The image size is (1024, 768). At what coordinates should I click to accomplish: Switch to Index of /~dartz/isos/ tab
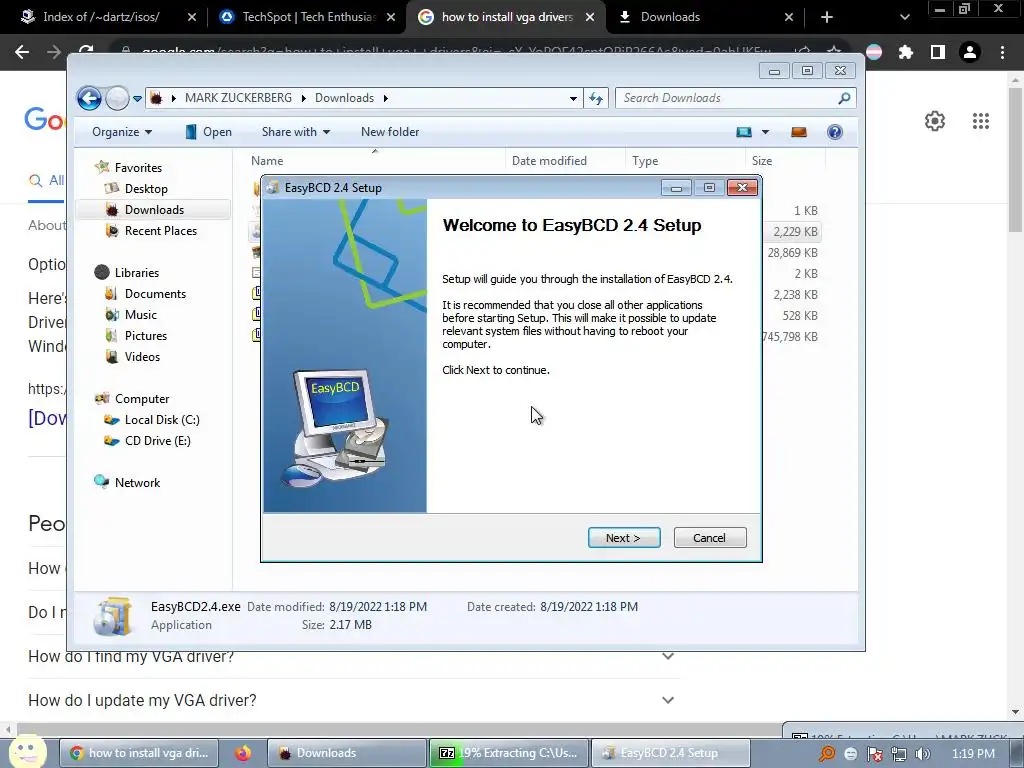click(x=101, y=17)
